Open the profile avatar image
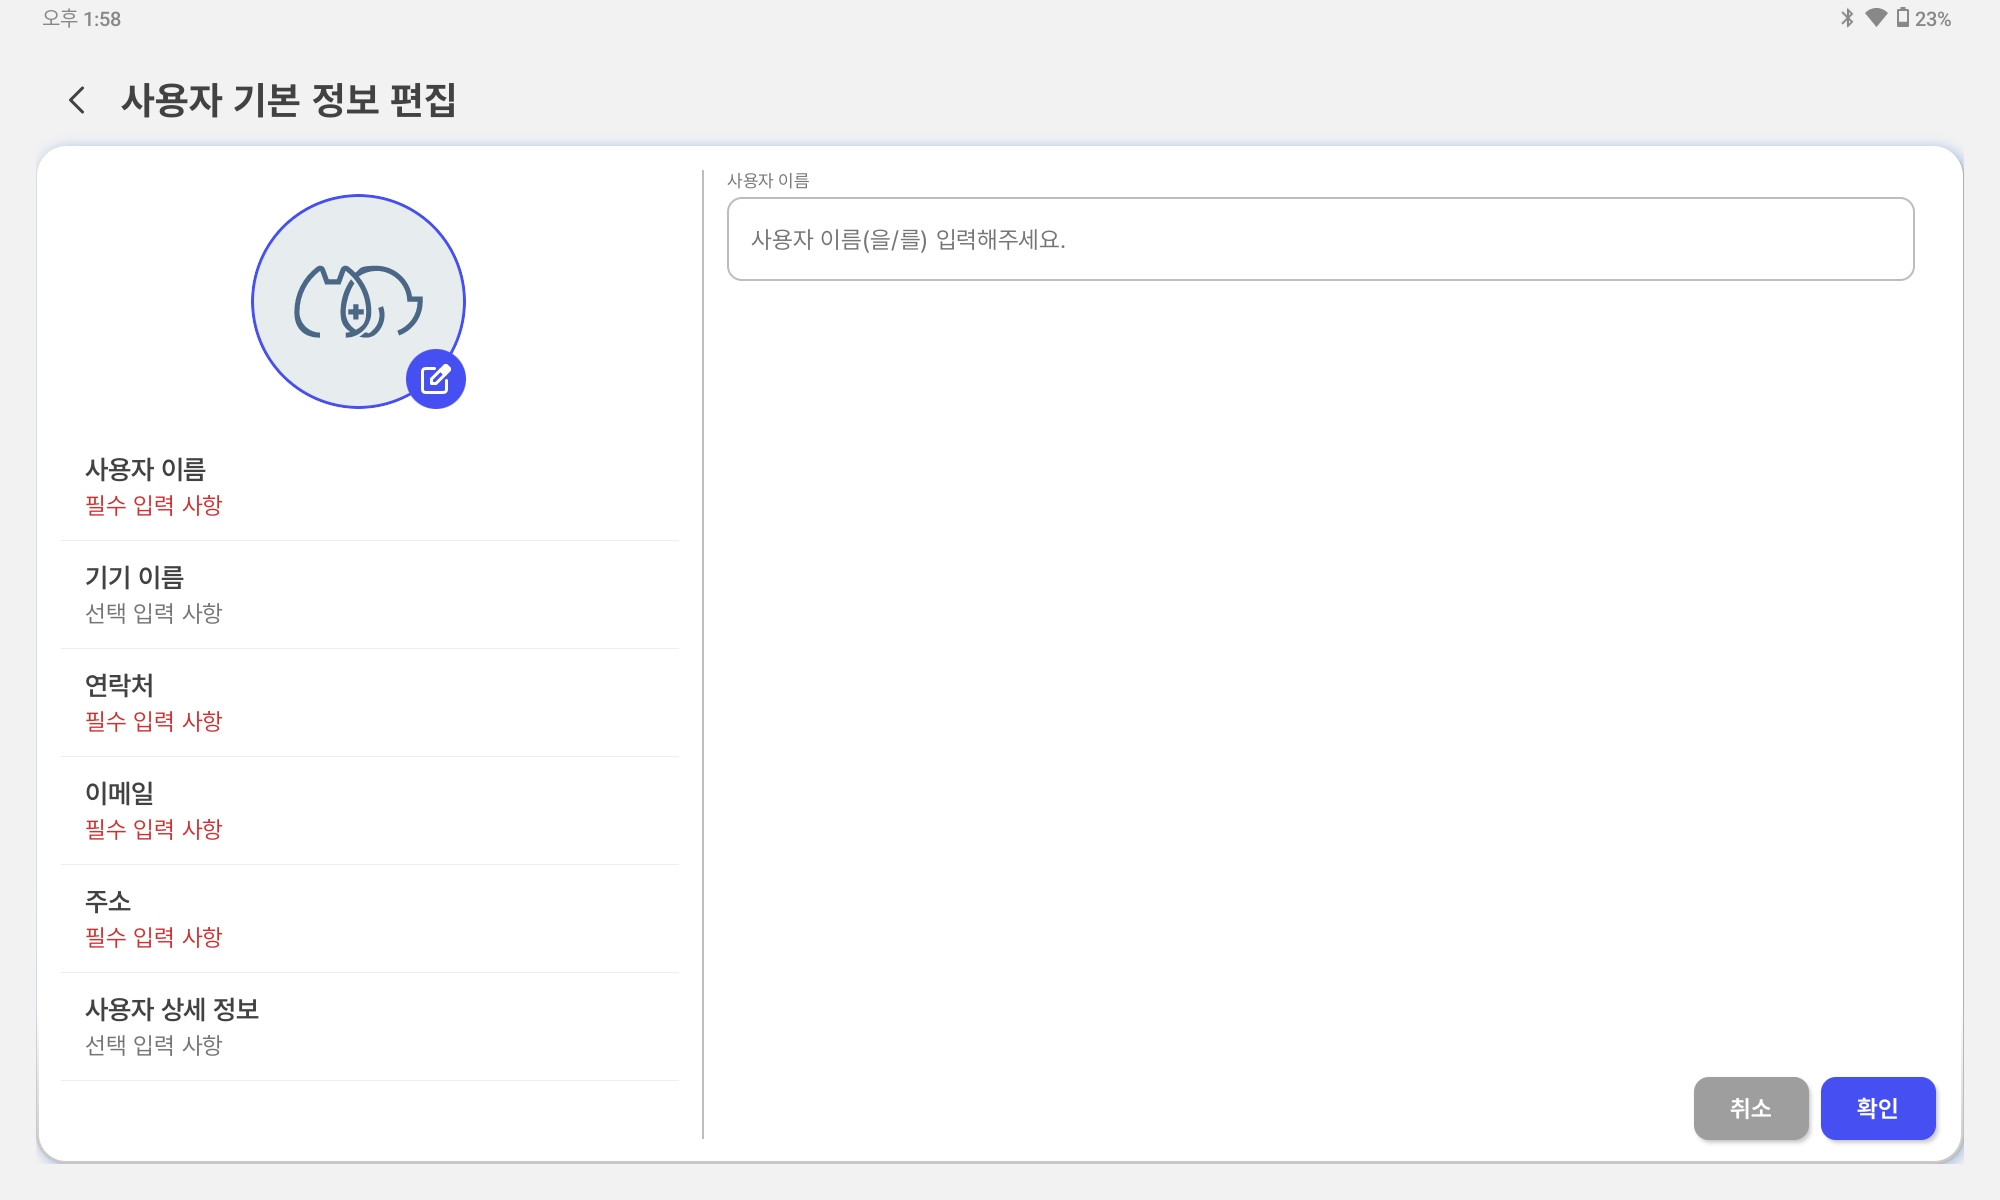 (358, 301)
